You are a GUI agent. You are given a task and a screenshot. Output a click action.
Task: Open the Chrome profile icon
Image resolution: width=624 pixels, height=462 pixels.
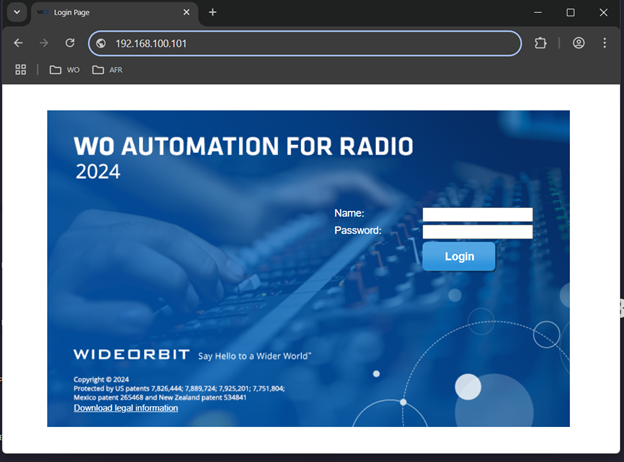[x=579, y=43]
